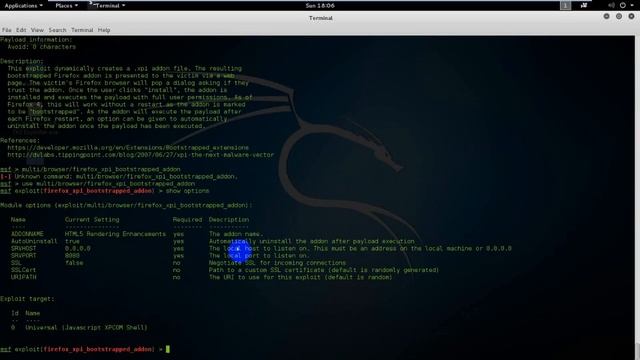Open the Help menu
Image resolution: width=640 pixels, height=360 pixels.
(104, 30)
